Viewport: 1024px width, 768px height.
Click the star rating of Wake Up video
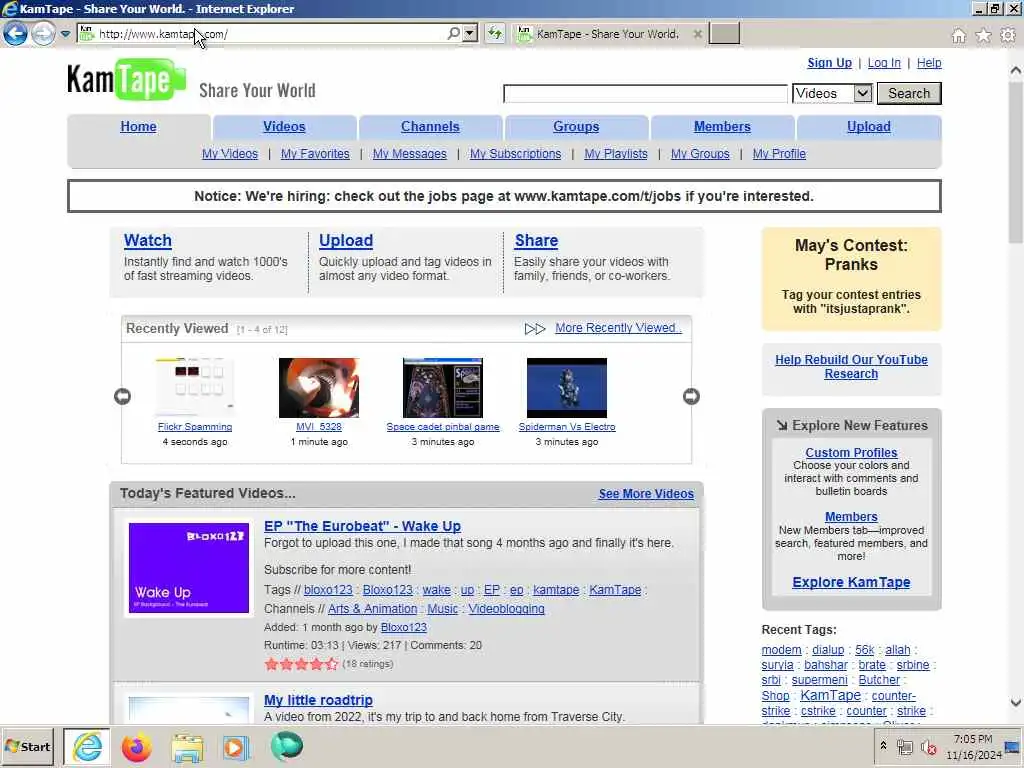click(301, 664)
